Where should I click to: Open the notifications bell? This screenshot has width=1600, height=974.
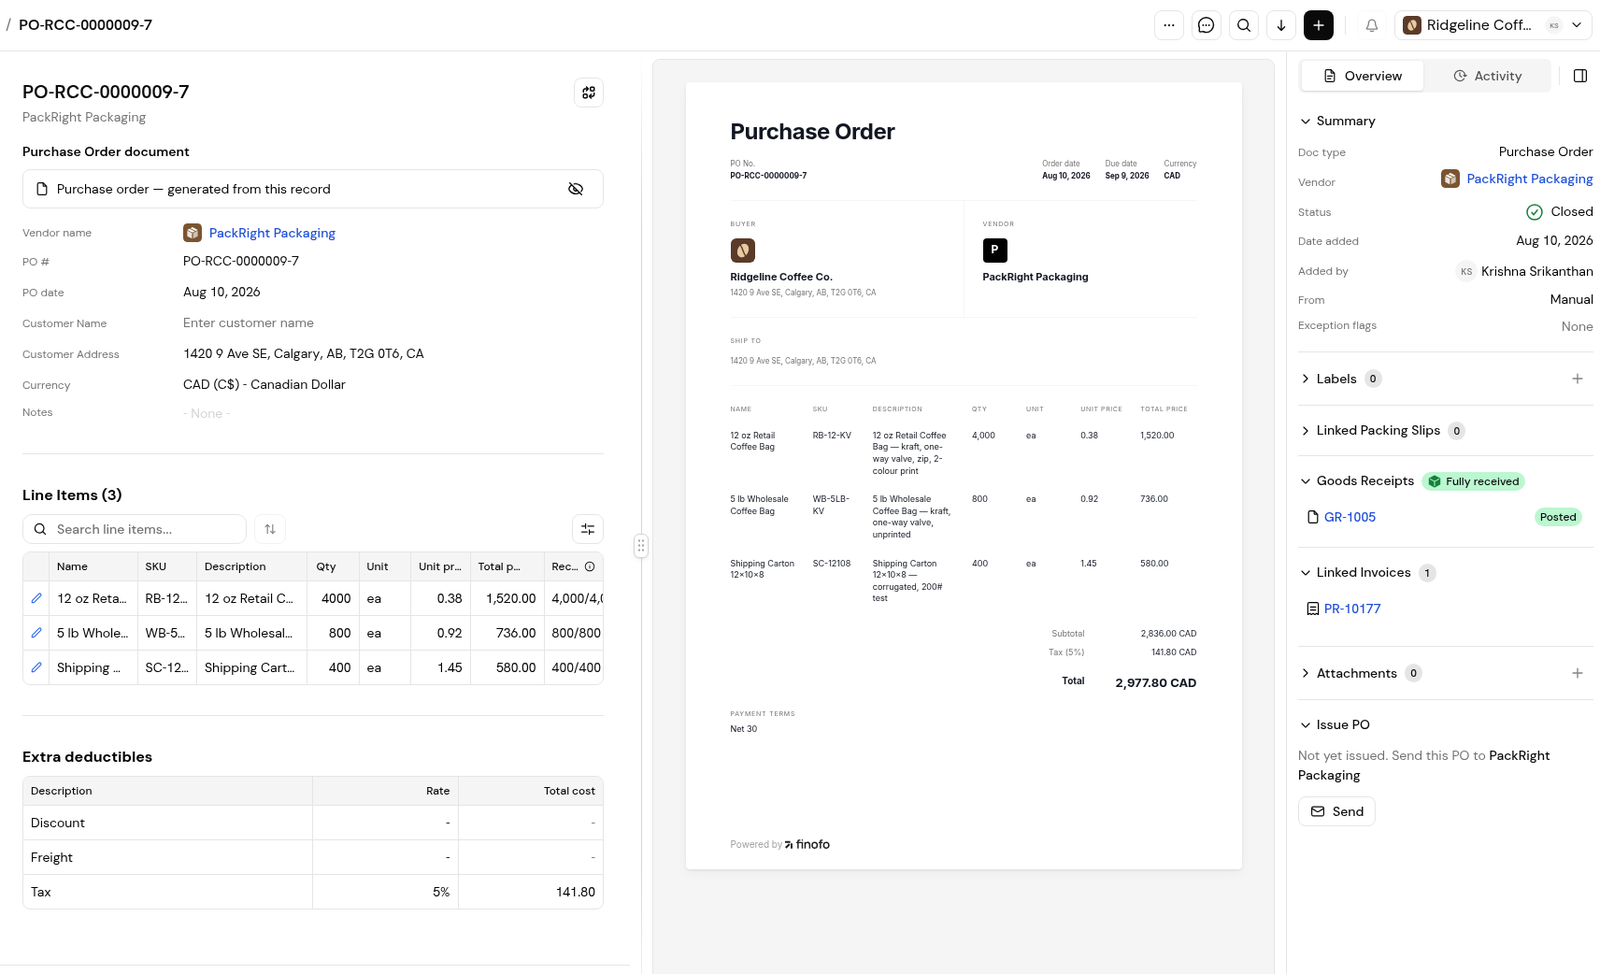point(1372,25)
